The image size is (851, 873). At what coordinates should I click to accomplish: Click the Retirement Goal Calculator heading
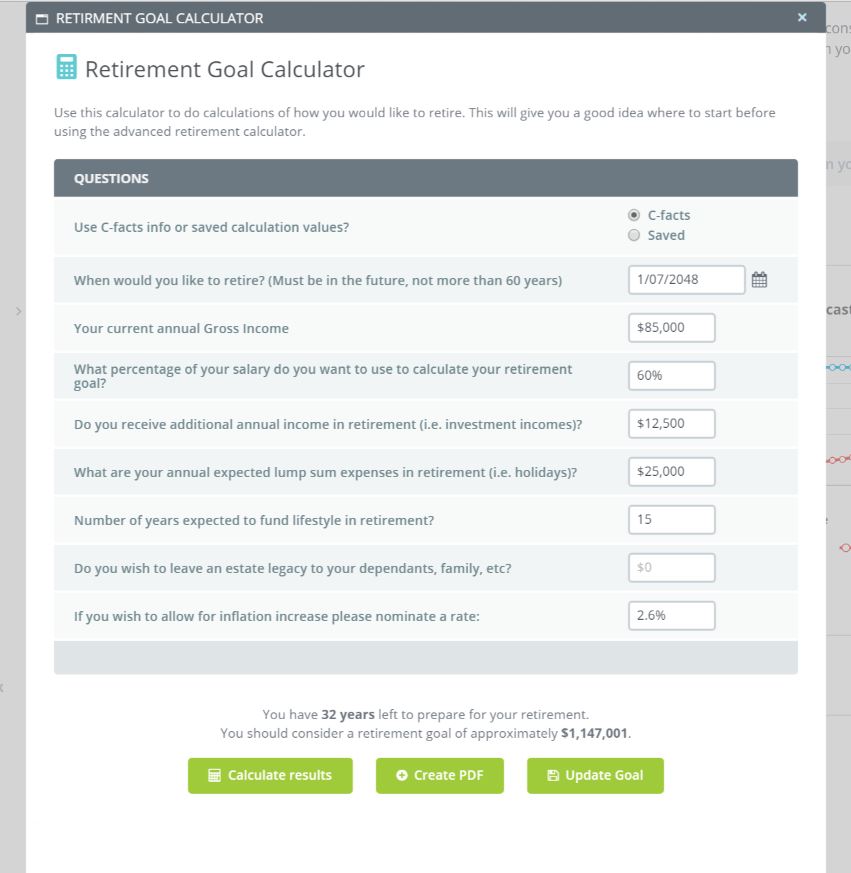click(x=224, y=69)
